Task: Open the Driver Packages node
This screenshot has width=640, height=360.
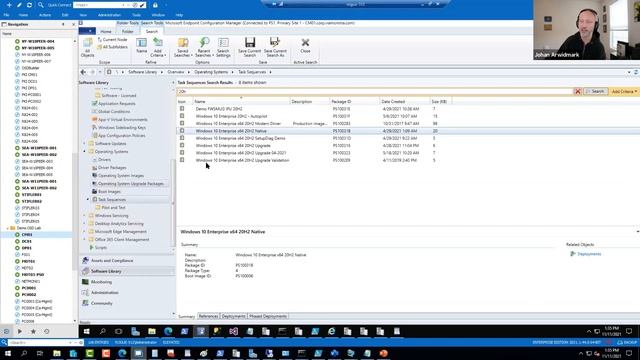Action: (x=112, y=168)
